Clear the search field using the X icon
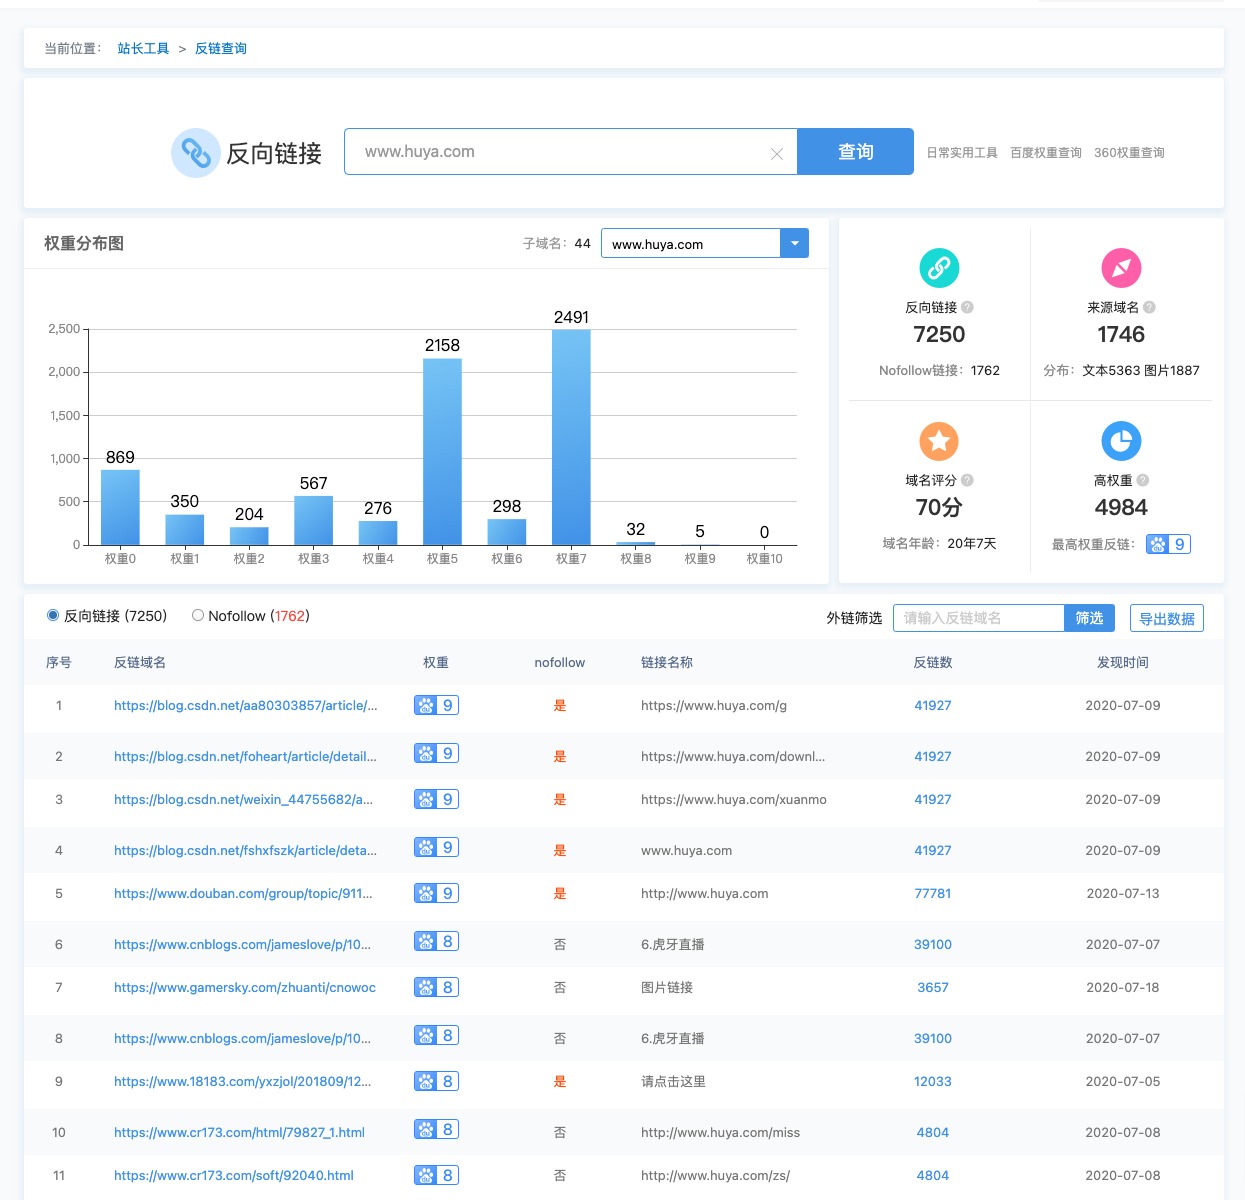The image size is (1245, 1200). click(x=777, y=152)
